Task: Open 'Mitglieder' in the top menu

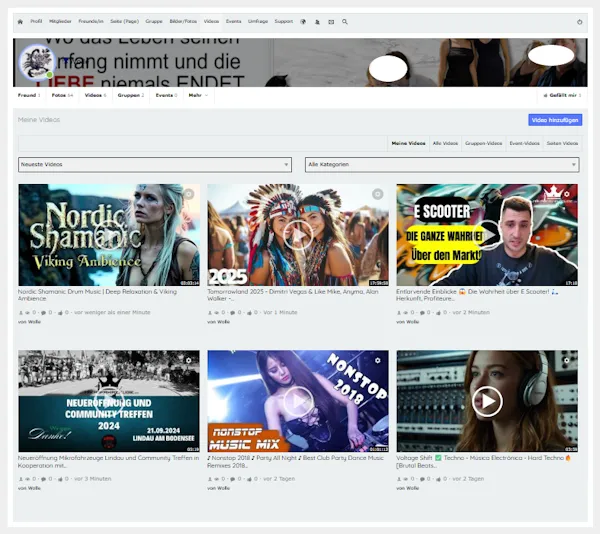Action: point(61,21)
